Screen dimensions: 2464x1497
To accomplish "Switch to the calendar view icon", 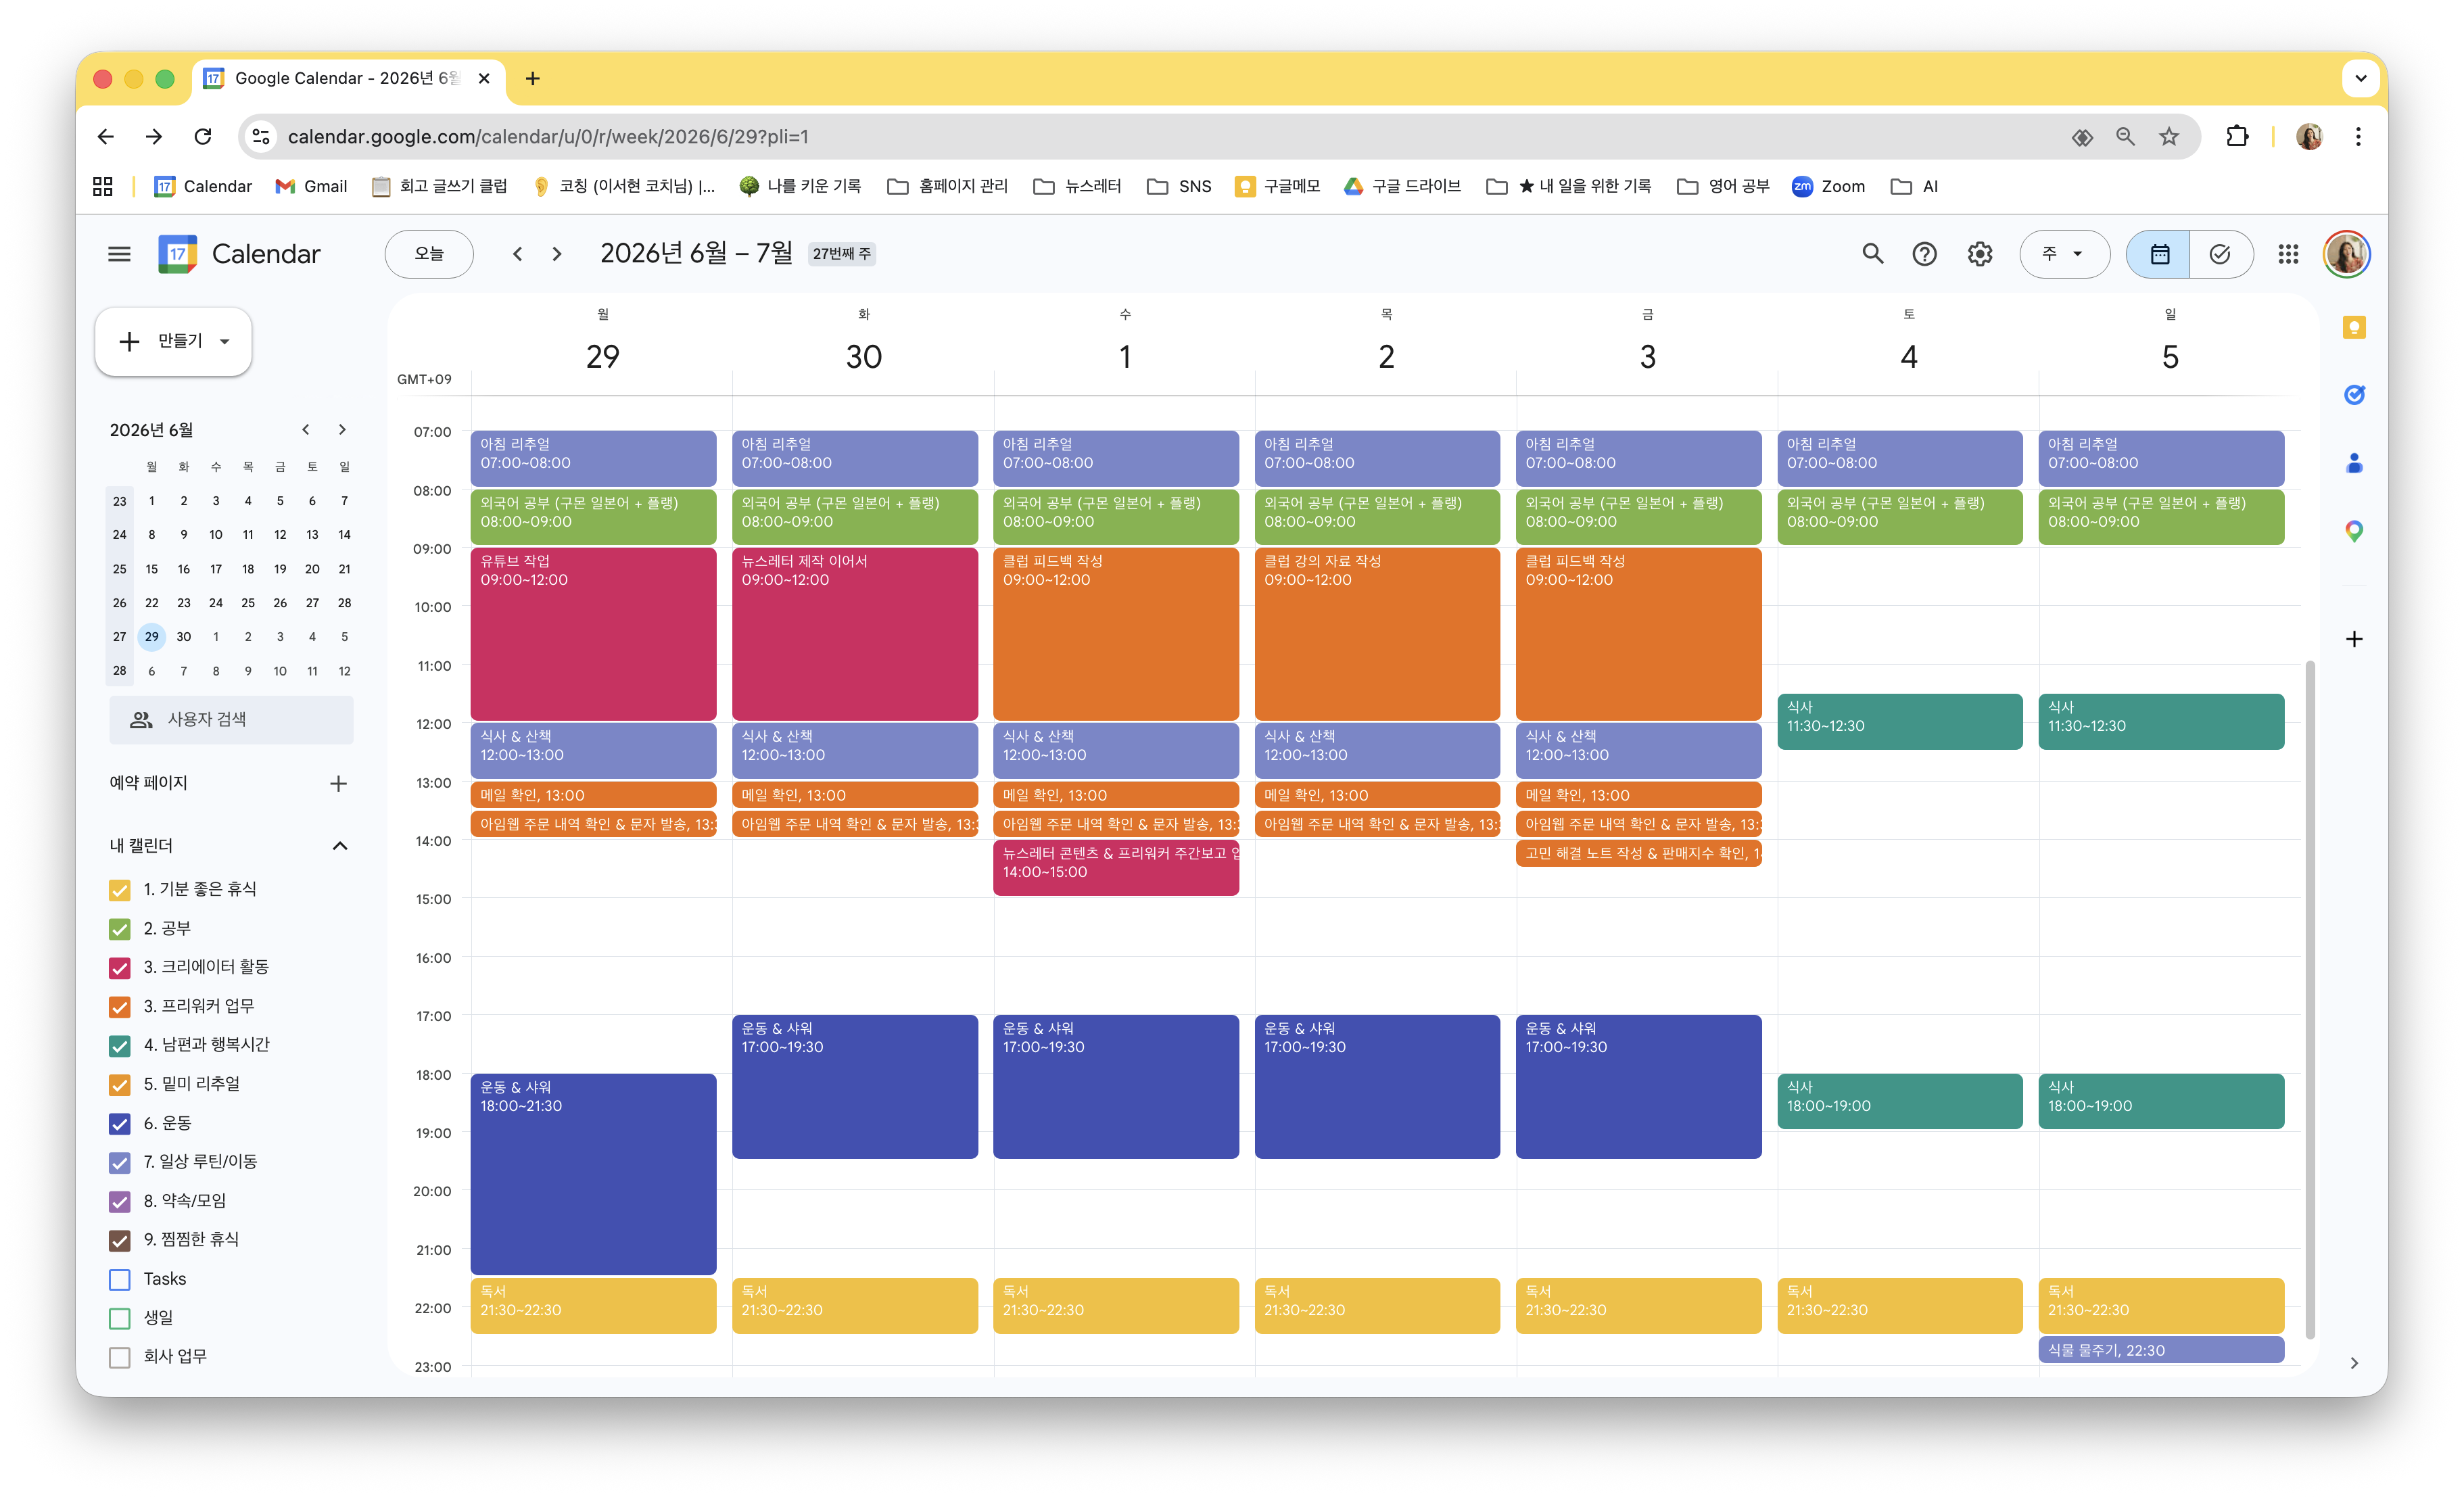I will [2159, 254].
